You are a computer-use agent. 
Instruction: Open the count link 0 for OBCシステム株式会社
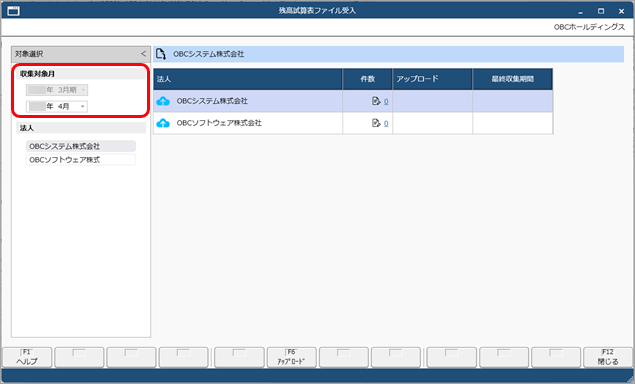point(386,102)
